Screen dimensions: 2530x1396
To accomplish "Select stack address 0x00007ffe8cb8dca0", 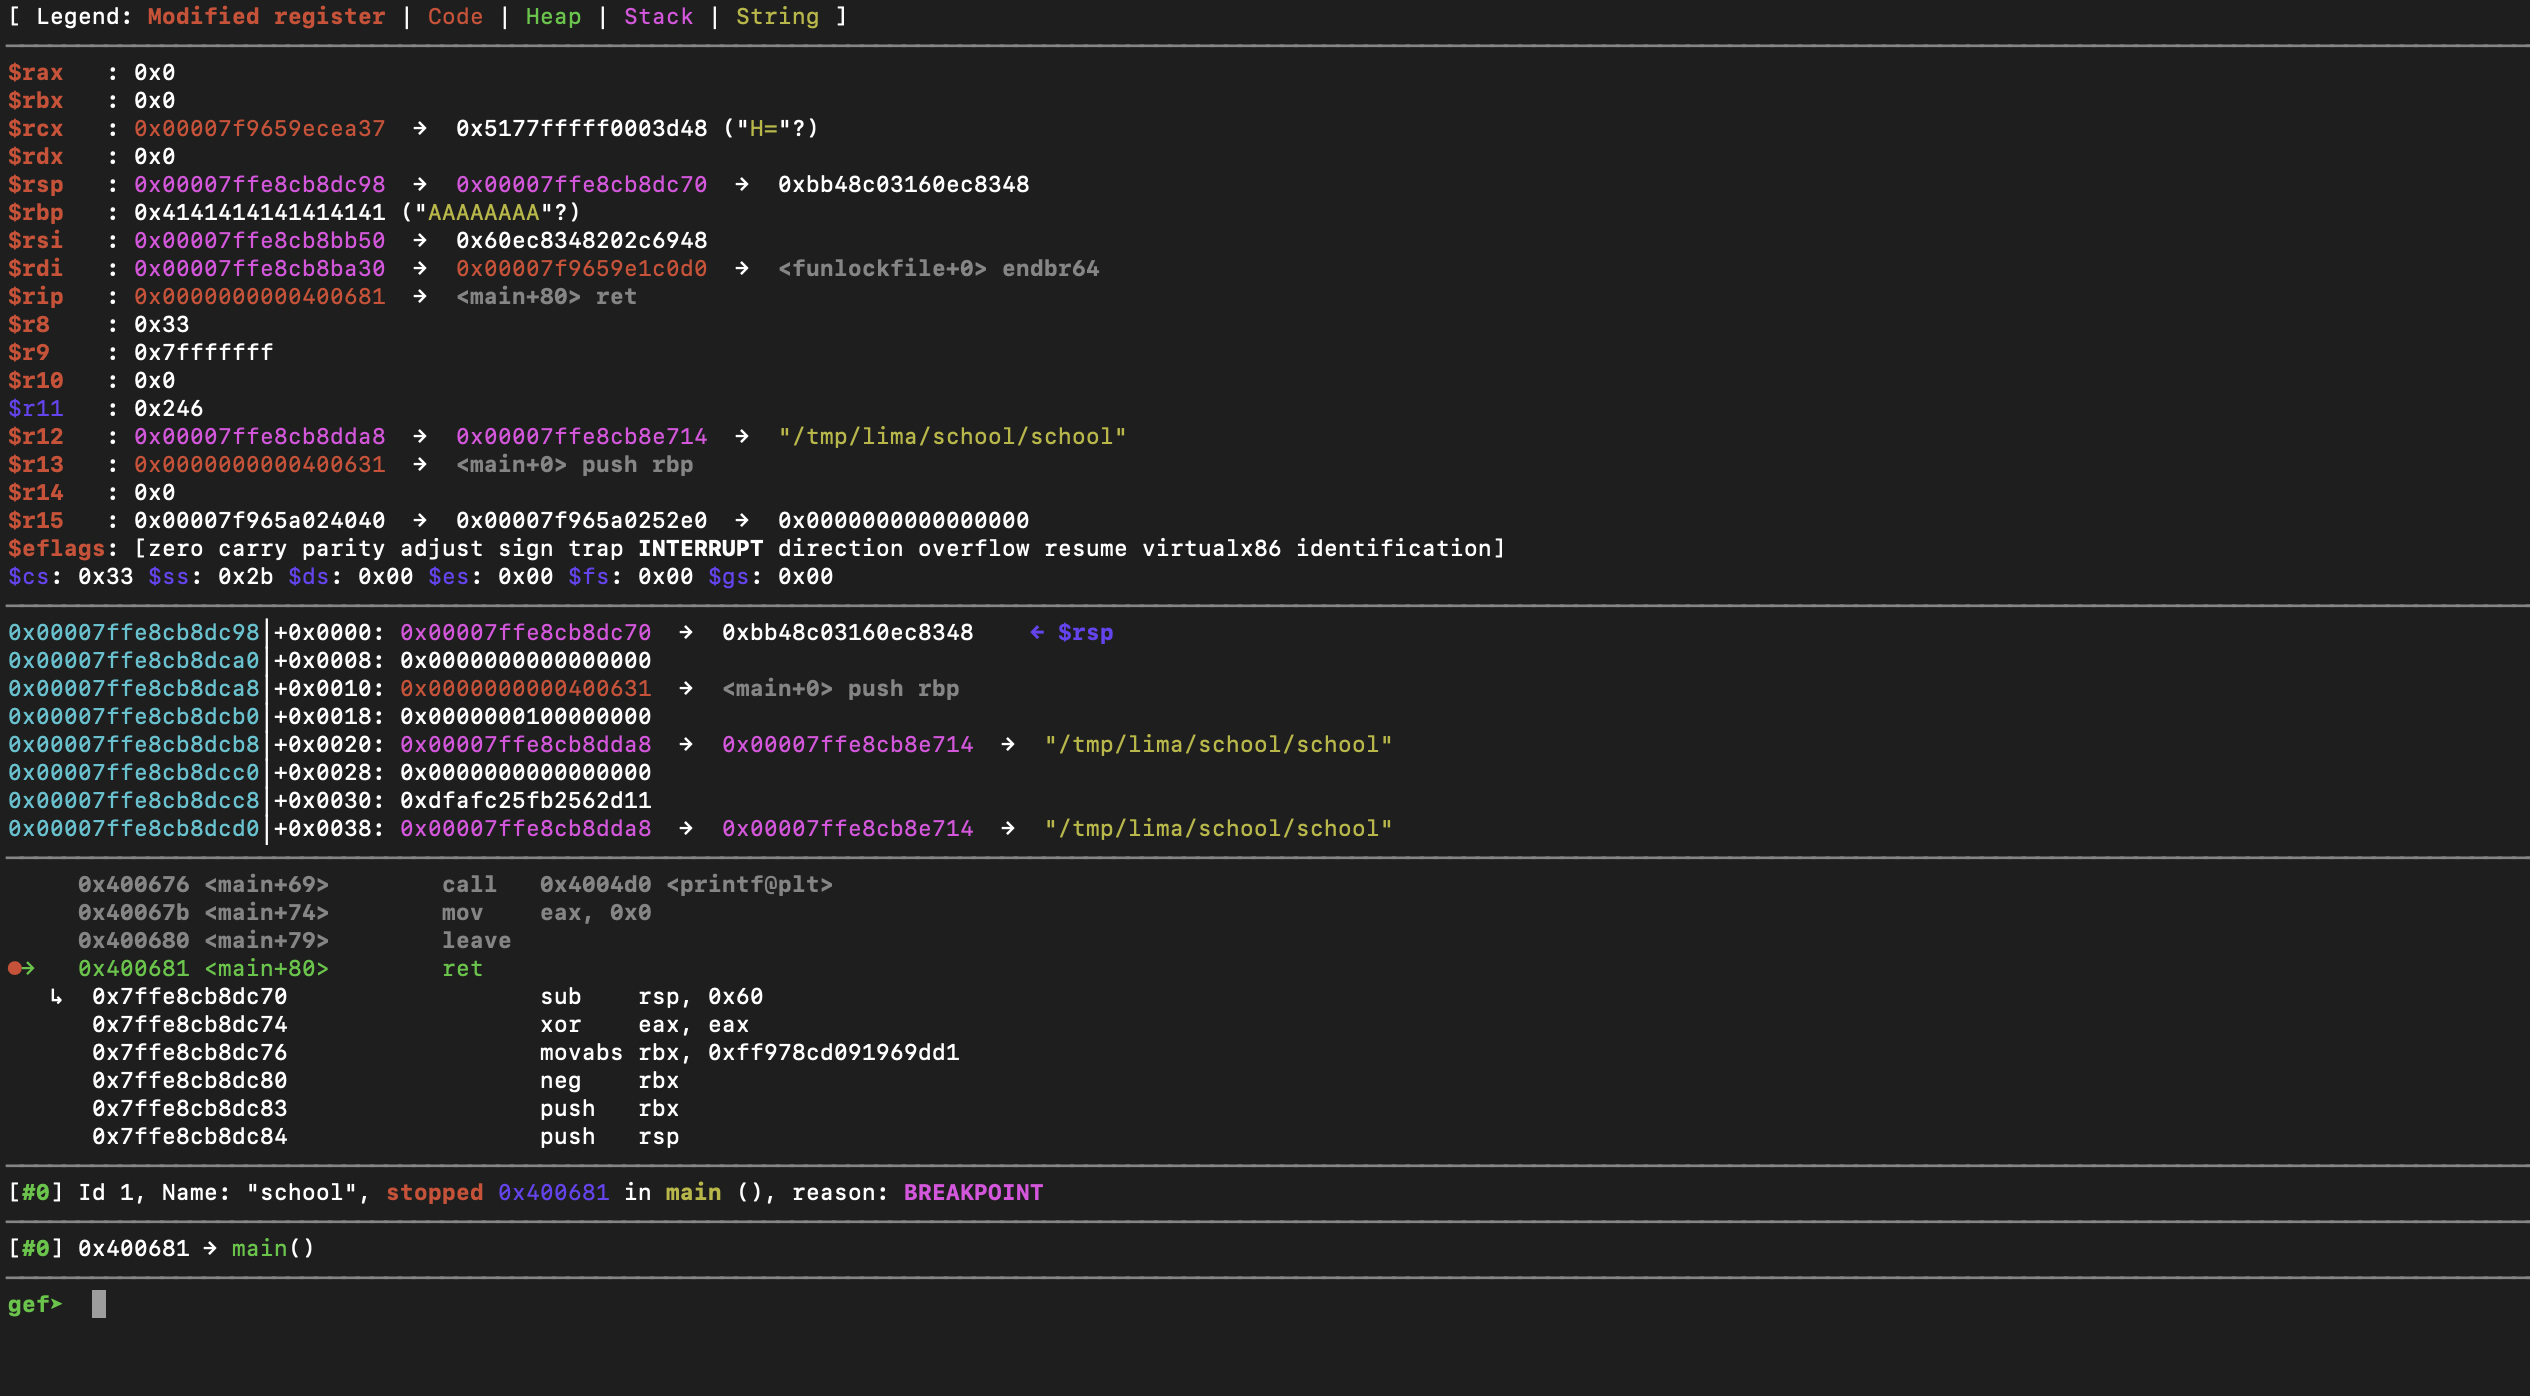I will tap(133, 661).
